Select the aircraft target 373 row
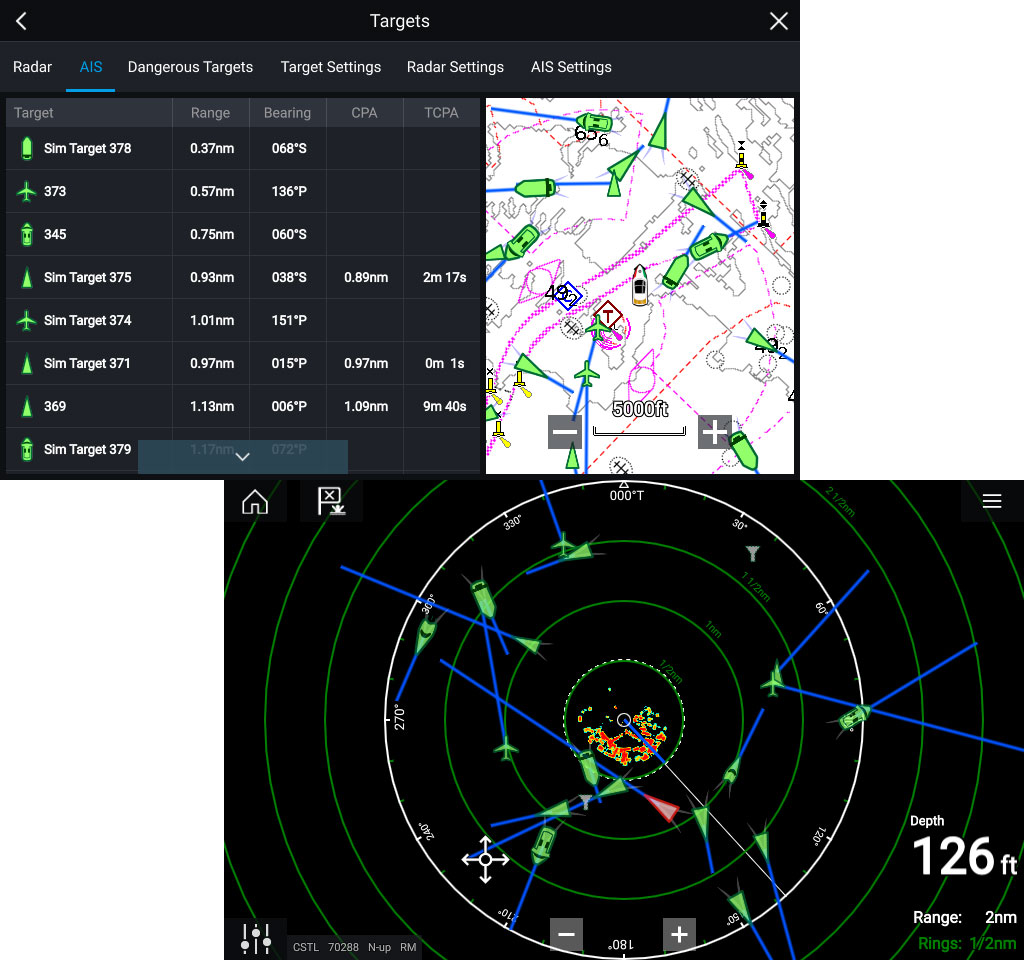This screenshot has height=960, width=1024. coord(243,191)
